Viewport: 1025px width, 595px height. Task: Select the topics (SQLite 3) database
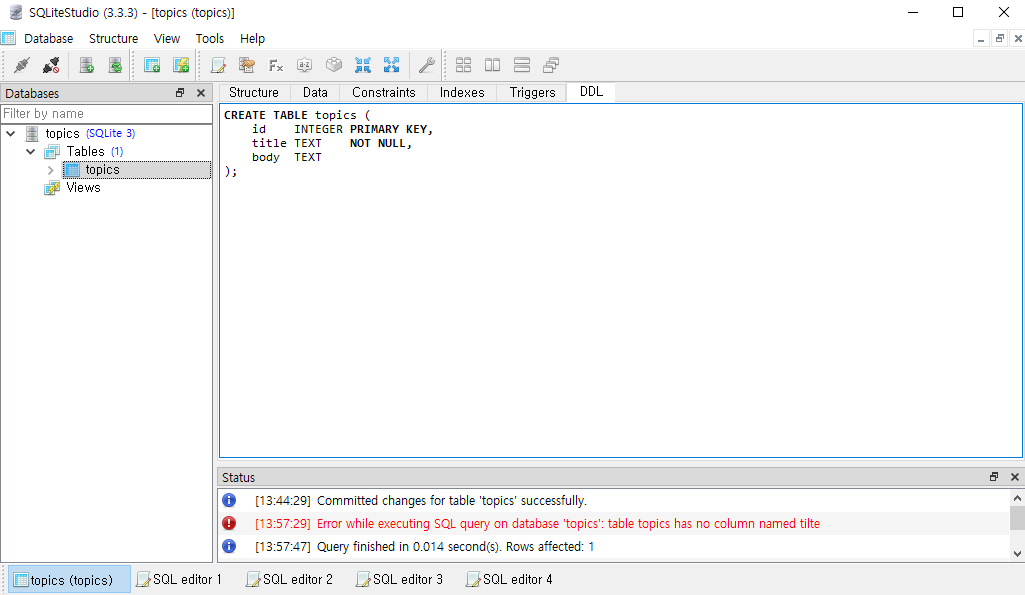90,133
